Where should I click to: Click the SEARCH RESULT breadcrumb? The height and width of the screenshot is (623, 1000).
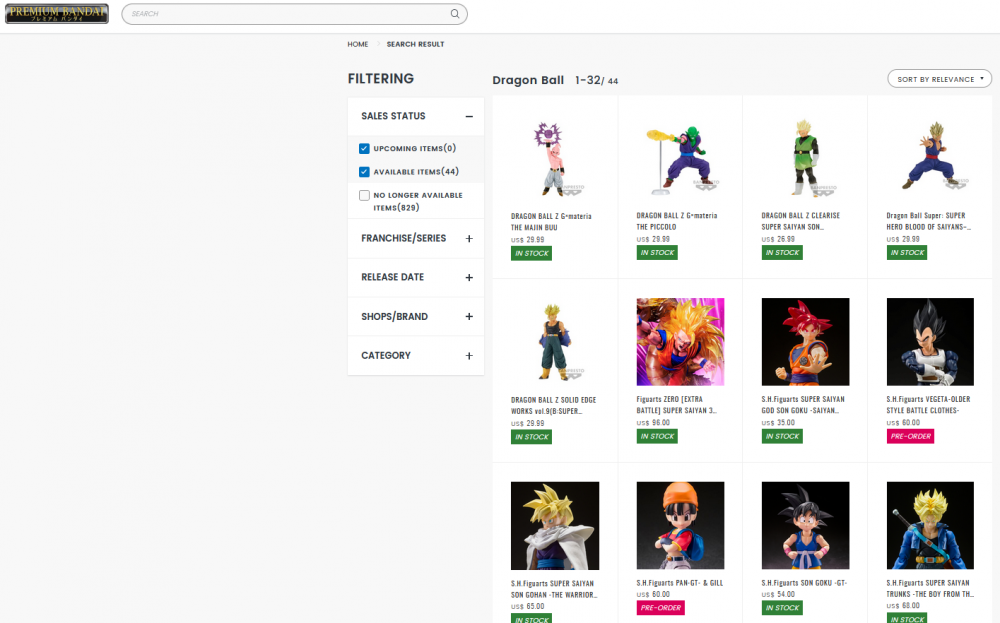click(415, 44)
